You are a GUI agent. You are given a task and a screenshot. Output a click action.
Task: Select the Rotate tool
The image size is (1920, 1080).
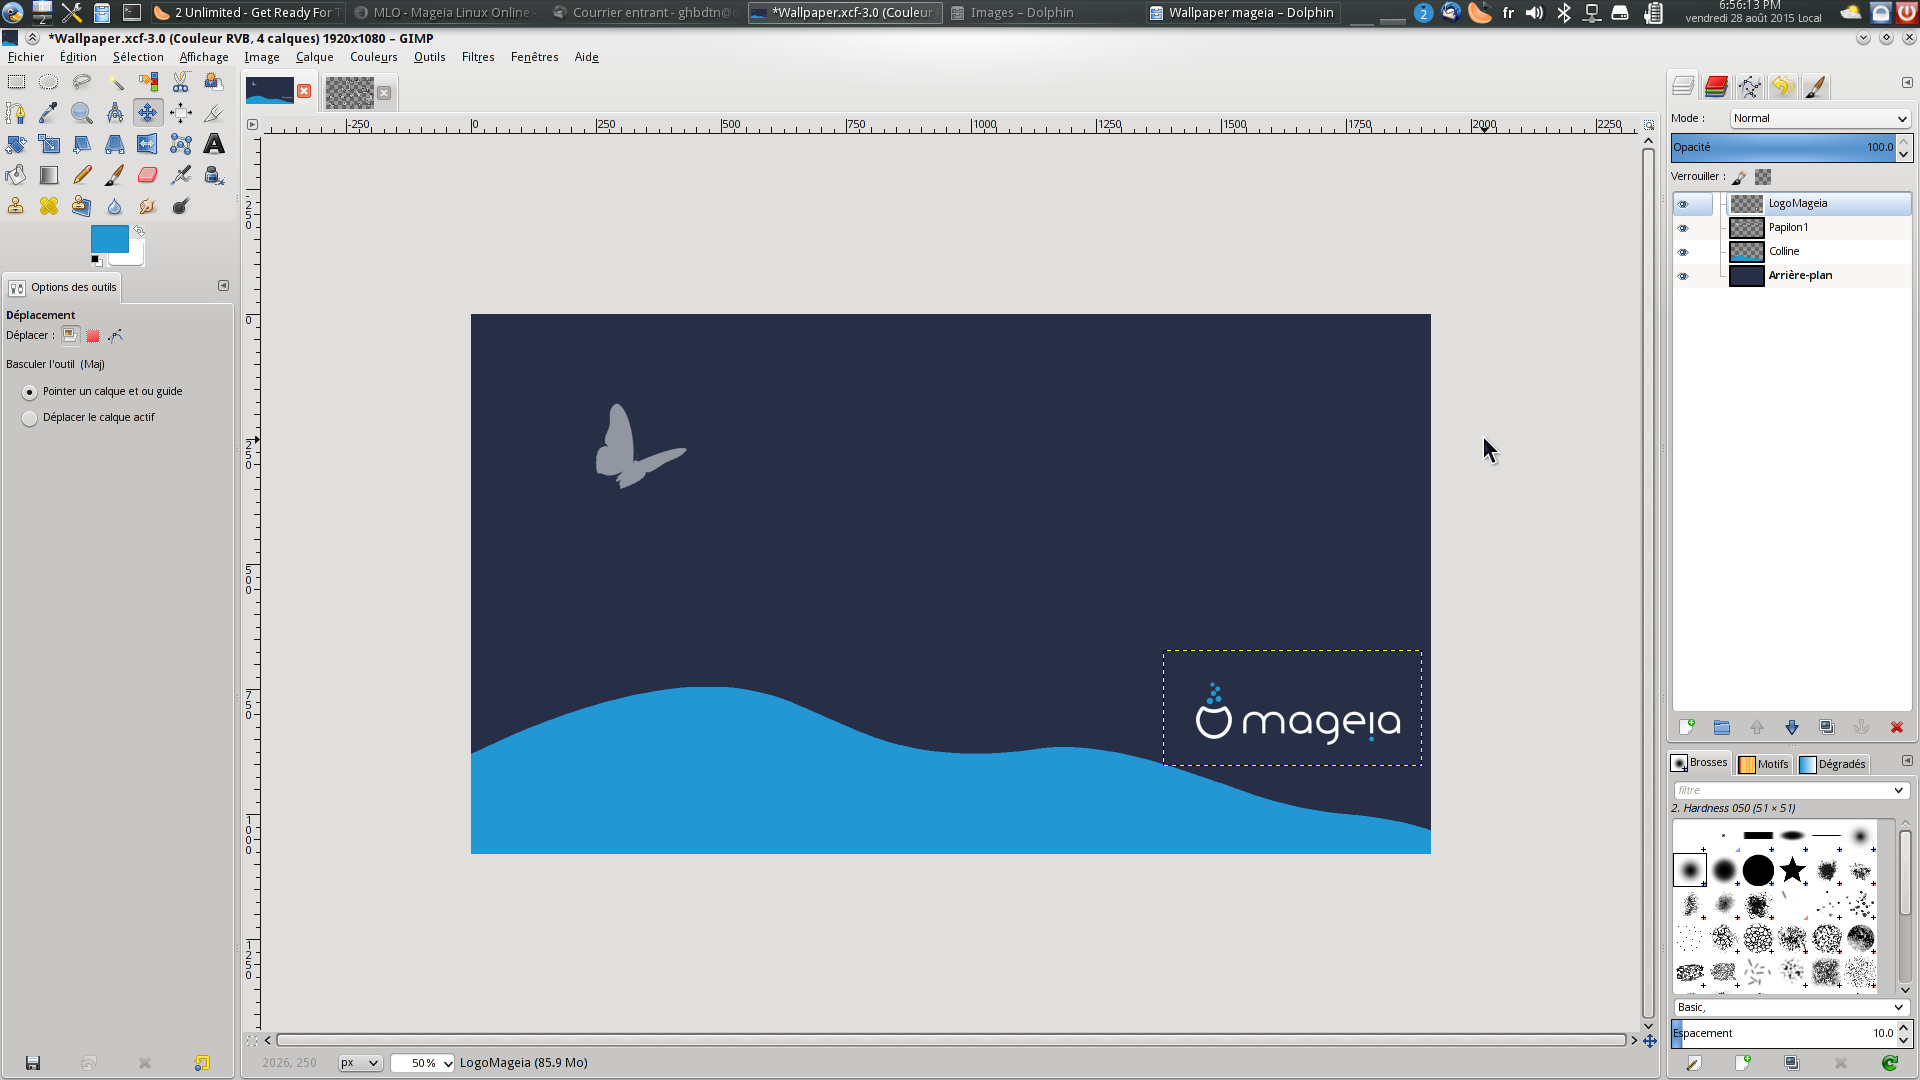point(16,144)
